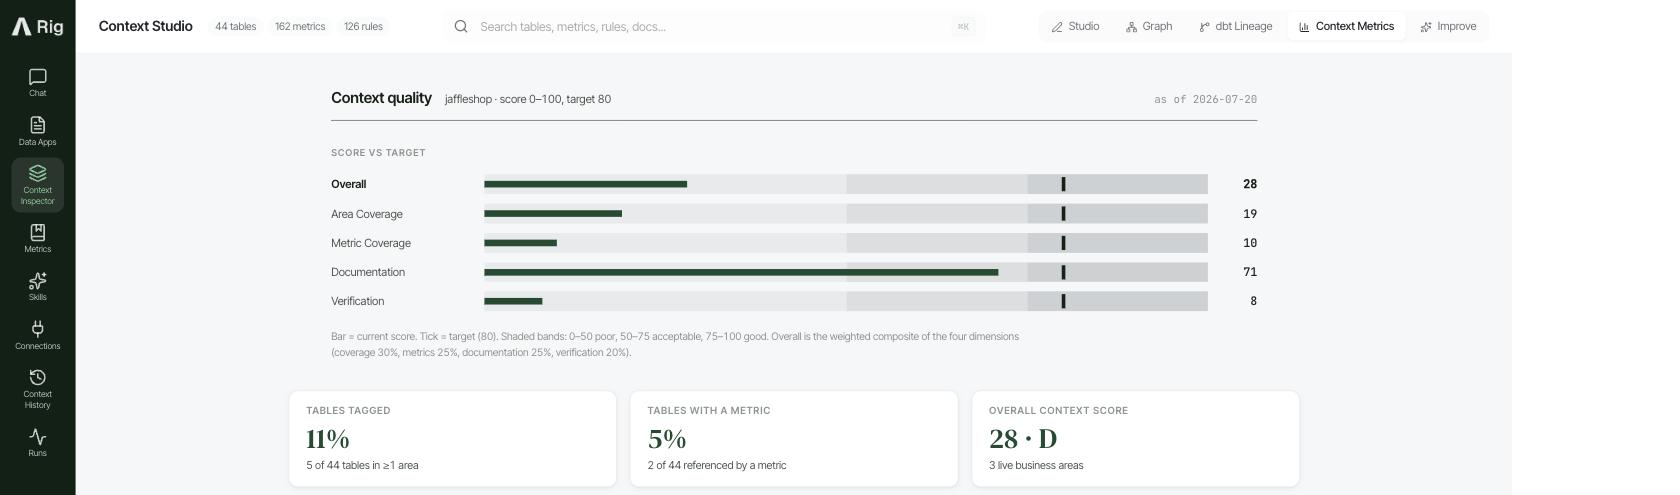Click the search magnifier icon
This screenshot has height=495, width=1680.
(461, 27)
